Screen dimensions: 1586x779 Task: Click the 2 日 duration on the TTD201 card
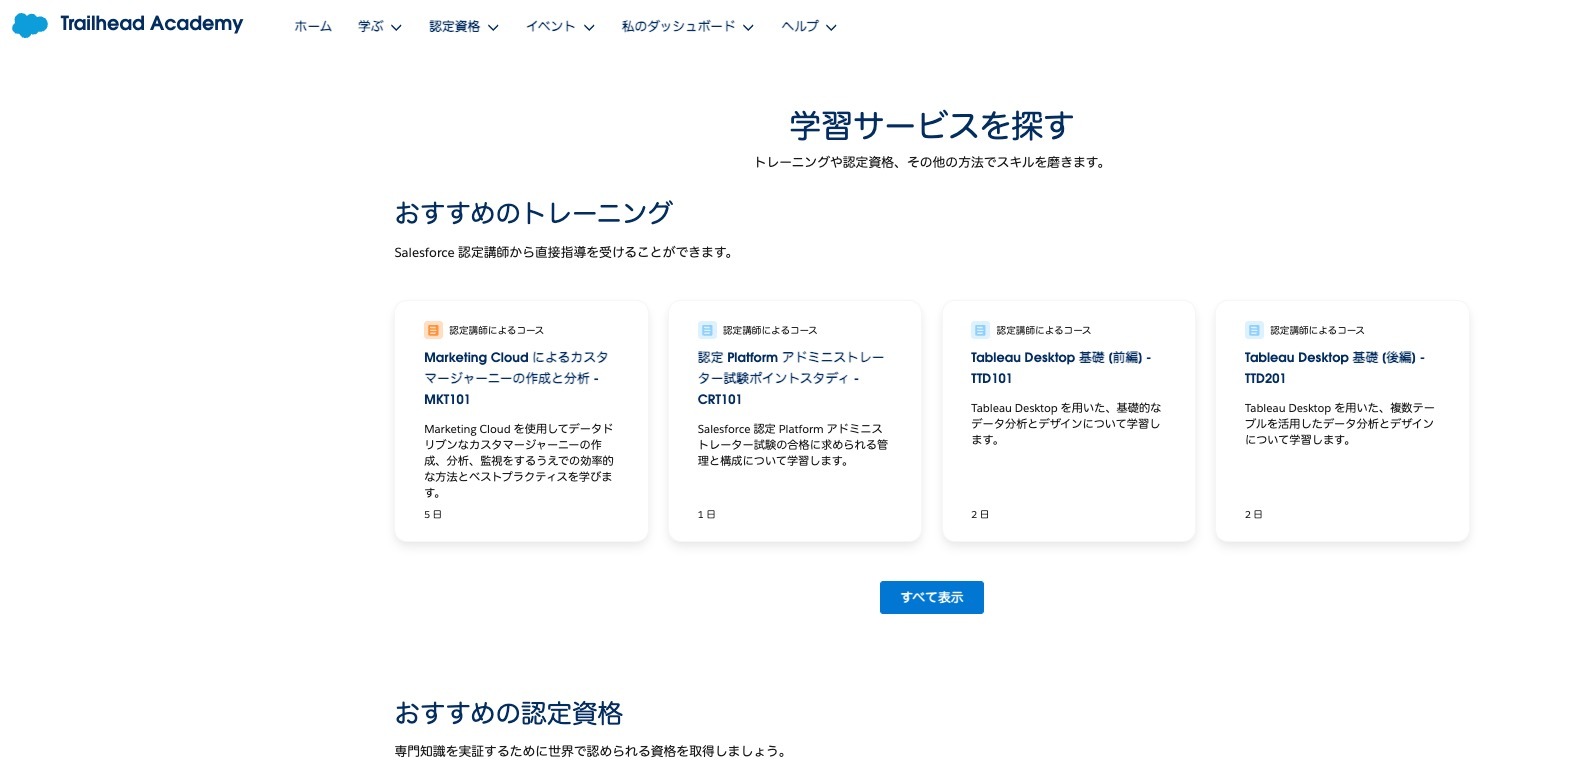click(x=1253, y=514)
